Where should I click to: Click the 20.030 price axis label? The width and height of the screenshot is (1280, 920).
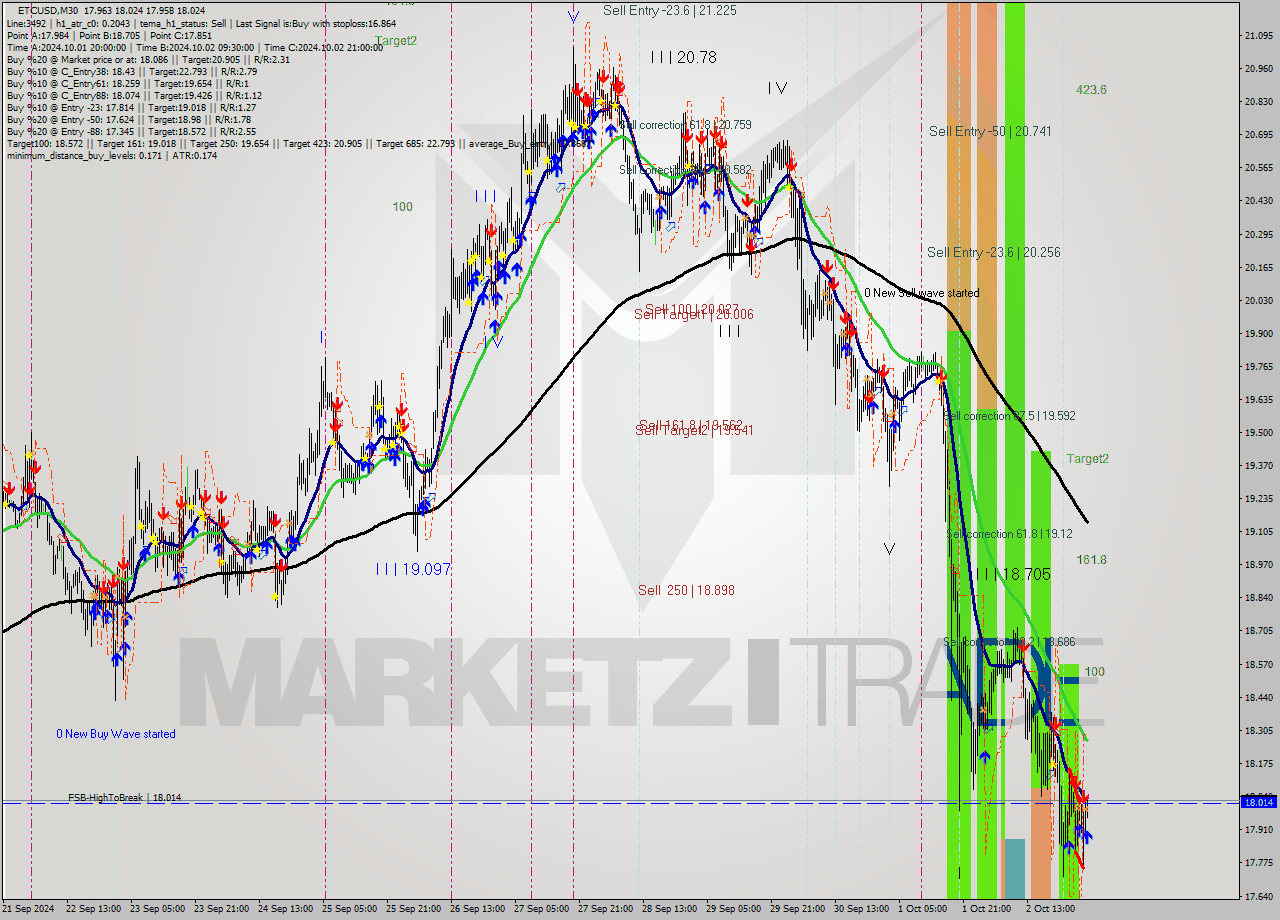[x=1258, y=300]
